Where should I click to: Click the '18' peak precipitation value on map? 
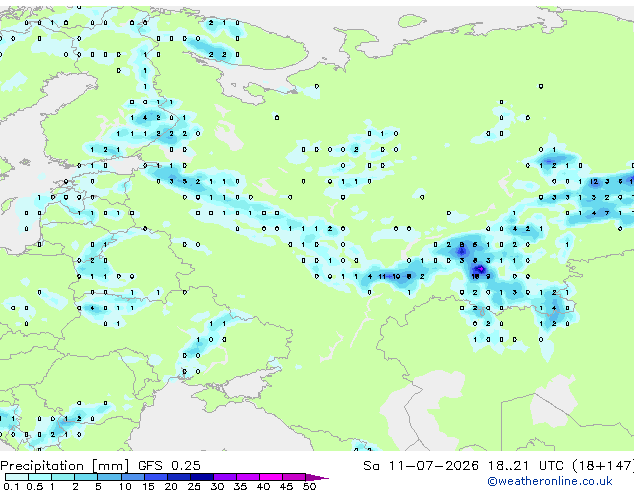point(475,277)
